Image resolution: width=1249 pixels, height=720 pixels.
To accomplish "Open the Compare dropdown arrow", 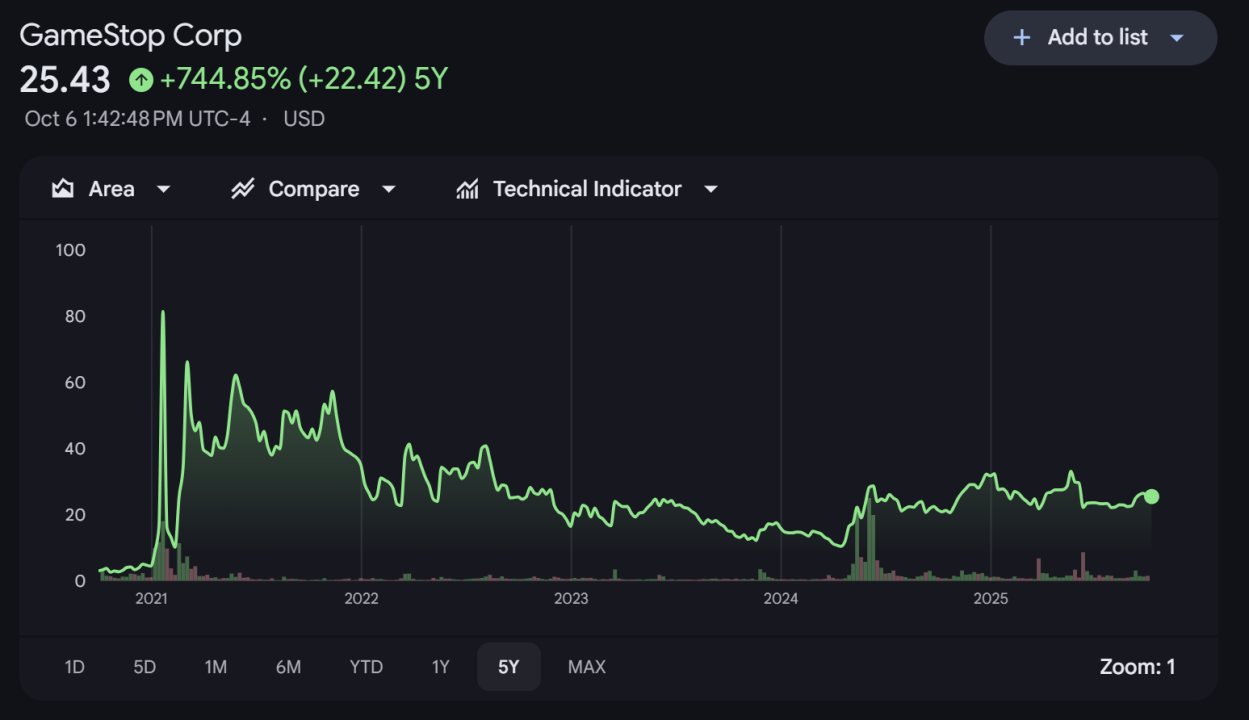I will pos(389,189).
